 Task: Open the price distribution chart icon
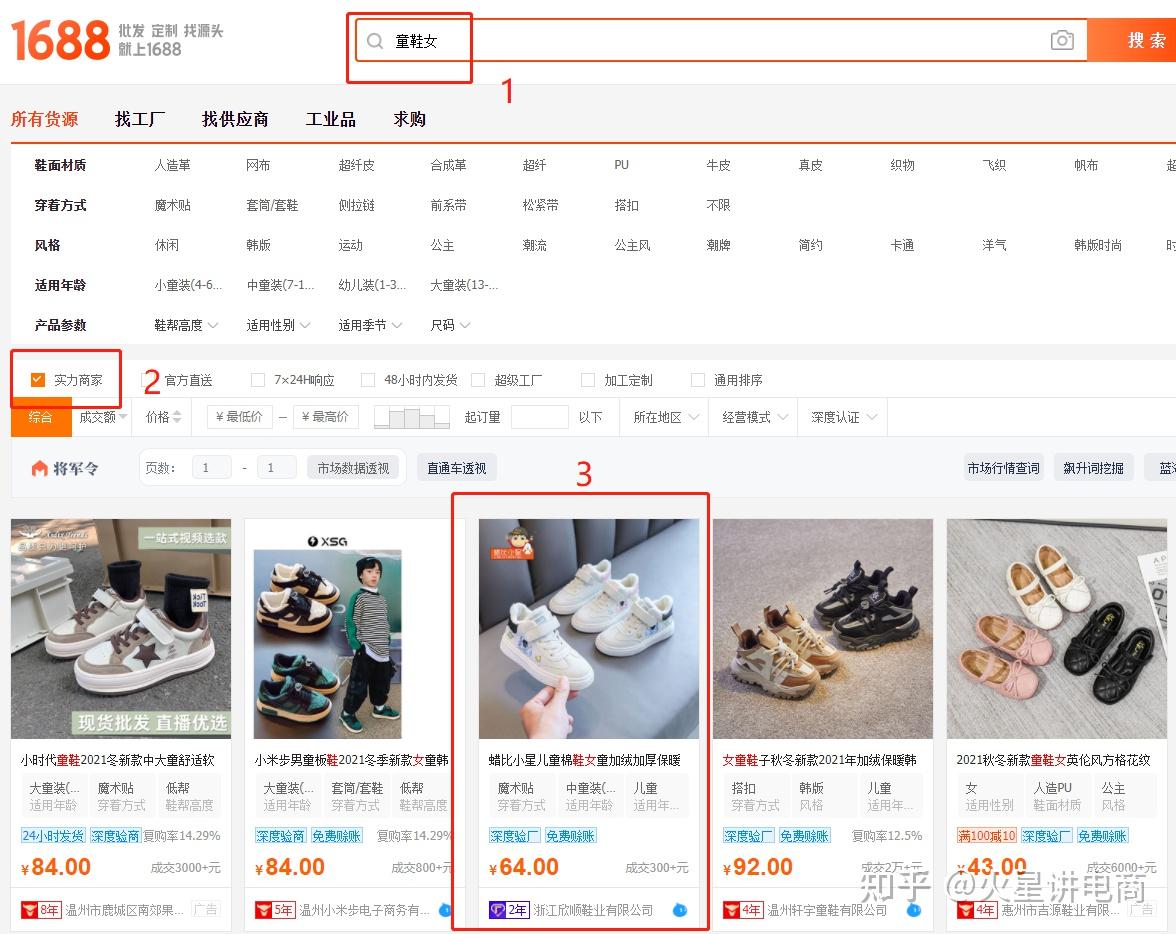click(x=411, y=417)
